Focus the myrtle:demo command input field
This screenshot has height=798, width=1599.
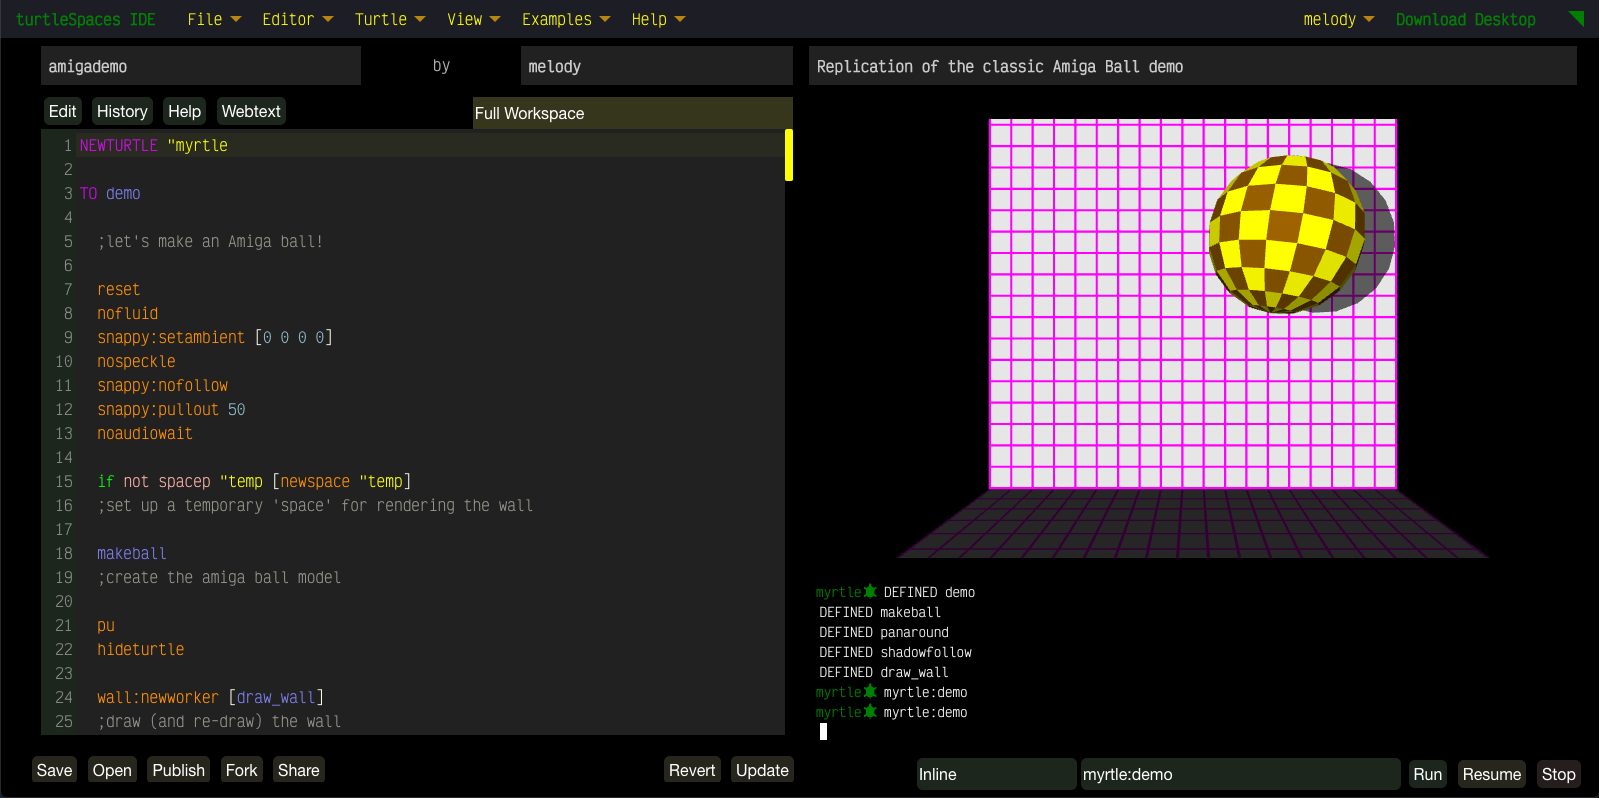(1239, 774)
